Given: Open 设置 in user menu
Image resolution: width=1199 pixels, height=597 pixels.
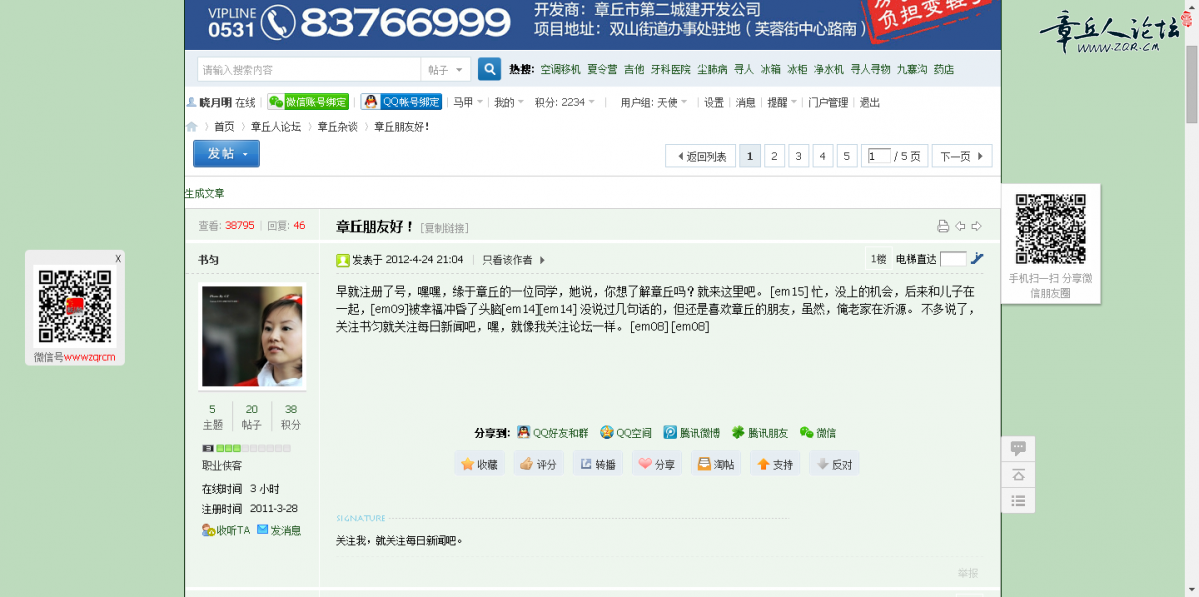Looking at the screenshot, I should [713, 102].
